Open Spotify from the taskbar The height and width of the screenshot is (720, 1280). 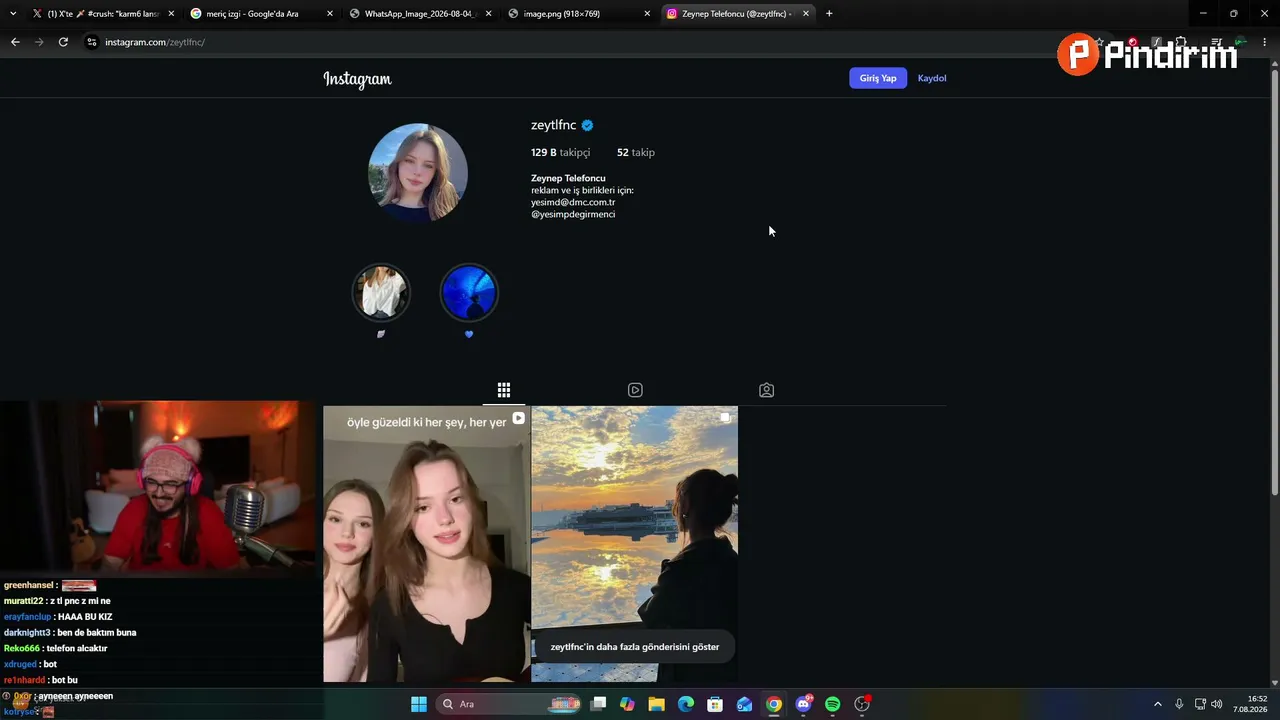click(832, 704)
